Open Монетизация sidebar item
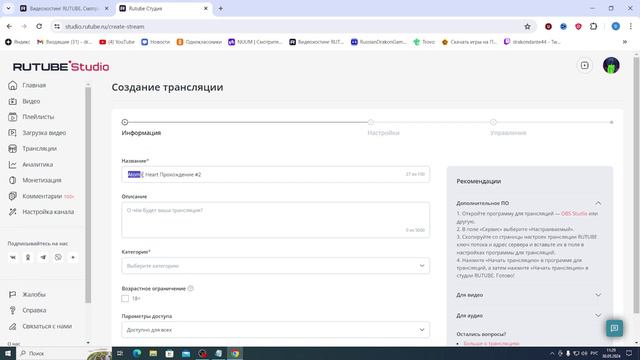 (35, 180)
